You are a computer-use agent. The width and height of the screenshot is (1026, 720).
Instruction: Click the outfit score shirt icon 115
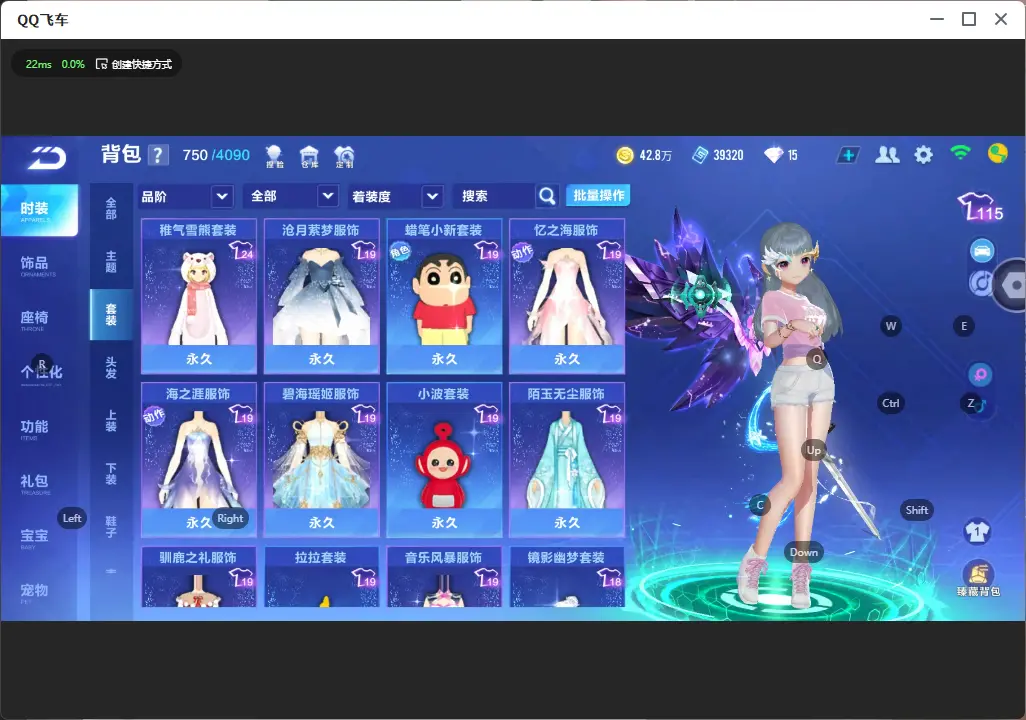[x=980, y=207]
